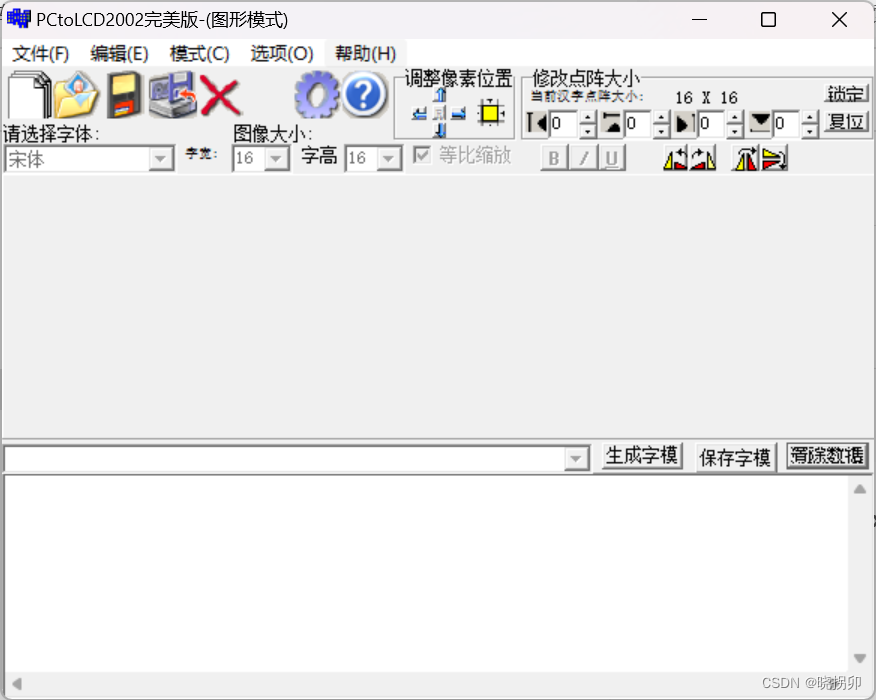Increase the left edge spinner value
The image size is (876, 700).
coord(587,117)
